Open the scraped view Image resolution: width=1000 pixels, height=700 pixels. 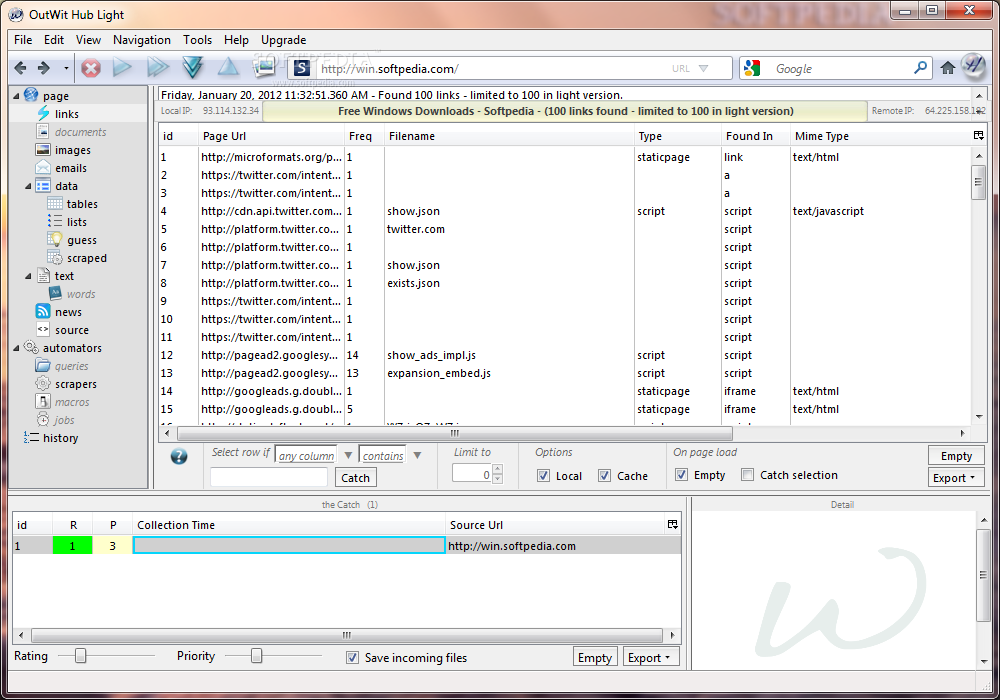(x=86, y=258)
